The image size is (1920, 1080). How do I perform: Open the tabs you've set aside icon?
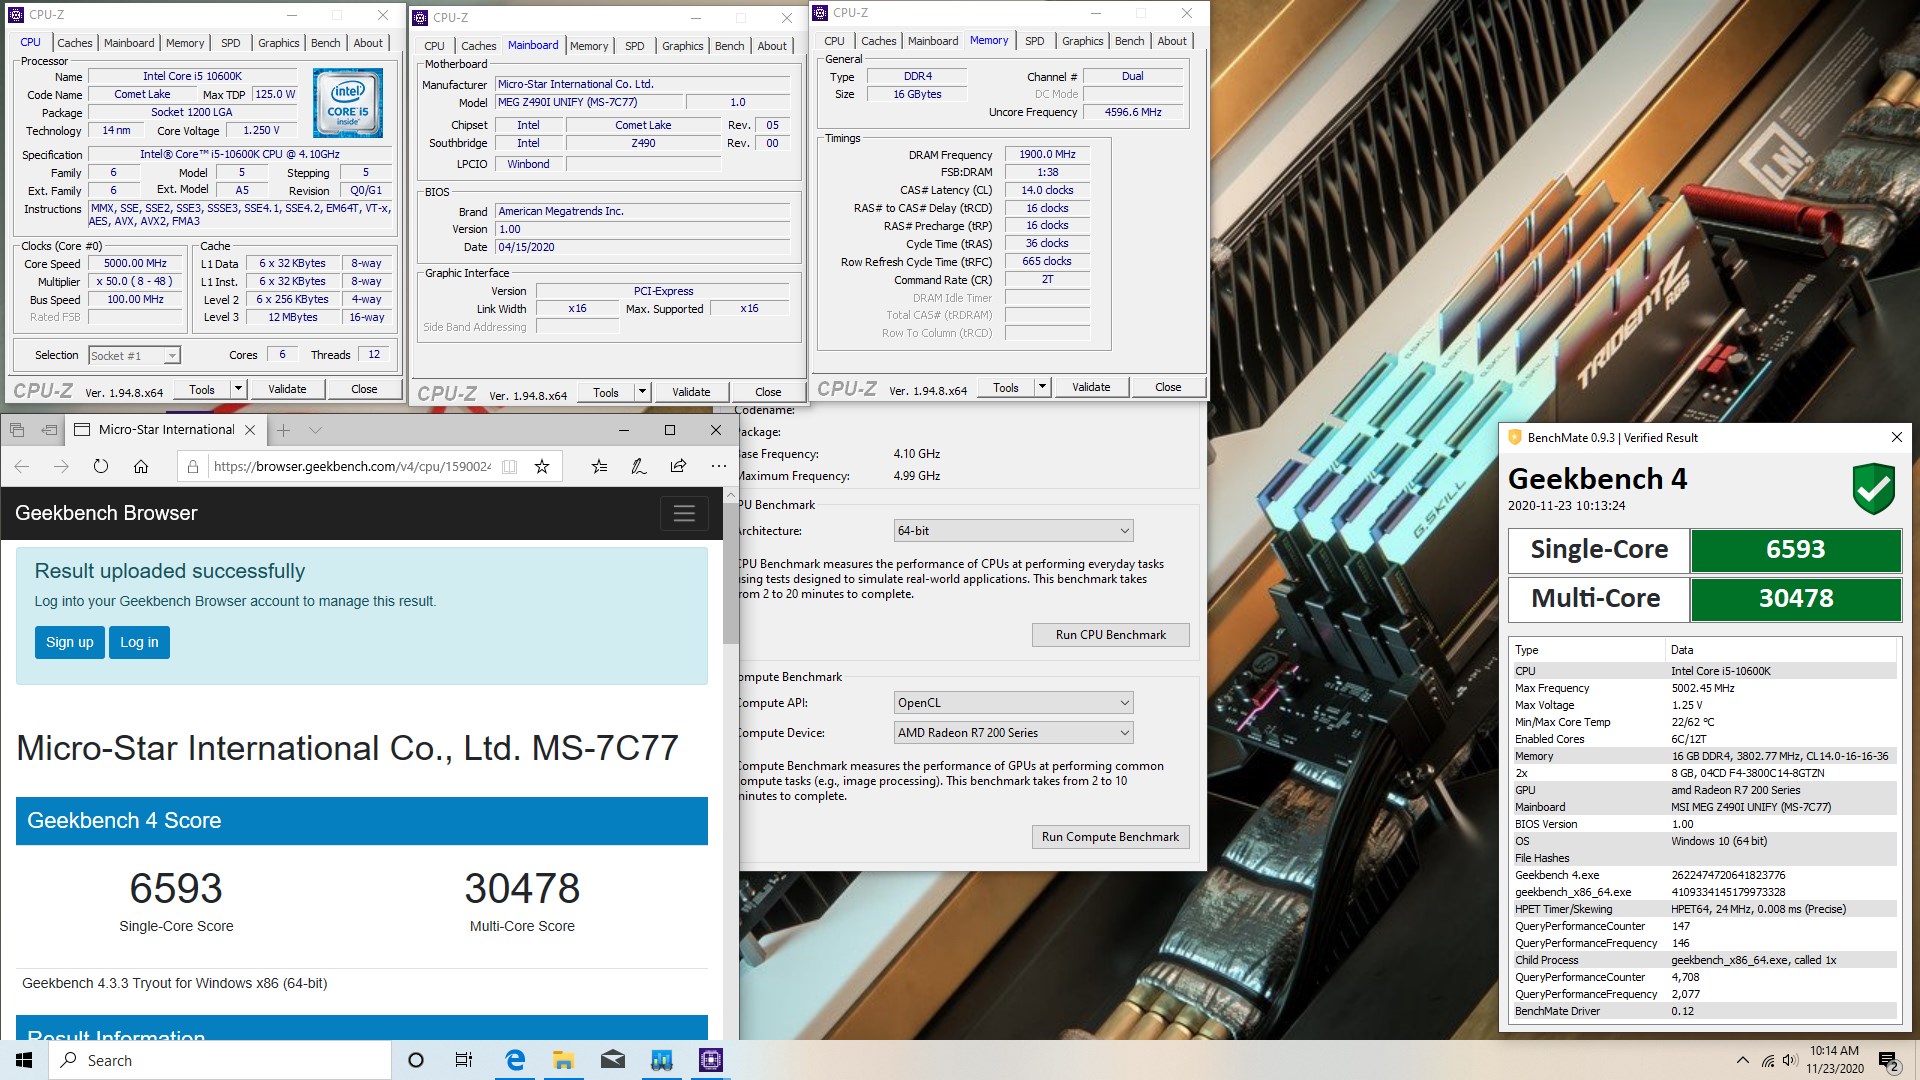coord(17,430)
